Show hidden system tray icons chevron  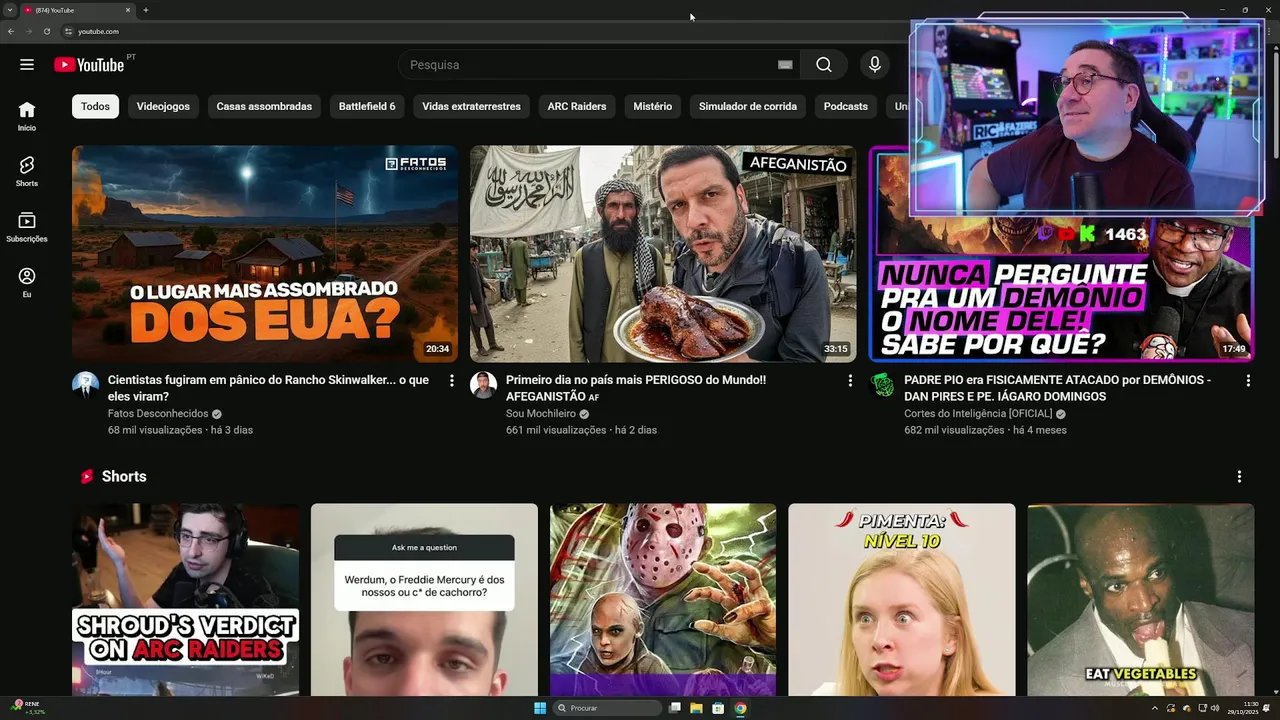point(1155,708)
